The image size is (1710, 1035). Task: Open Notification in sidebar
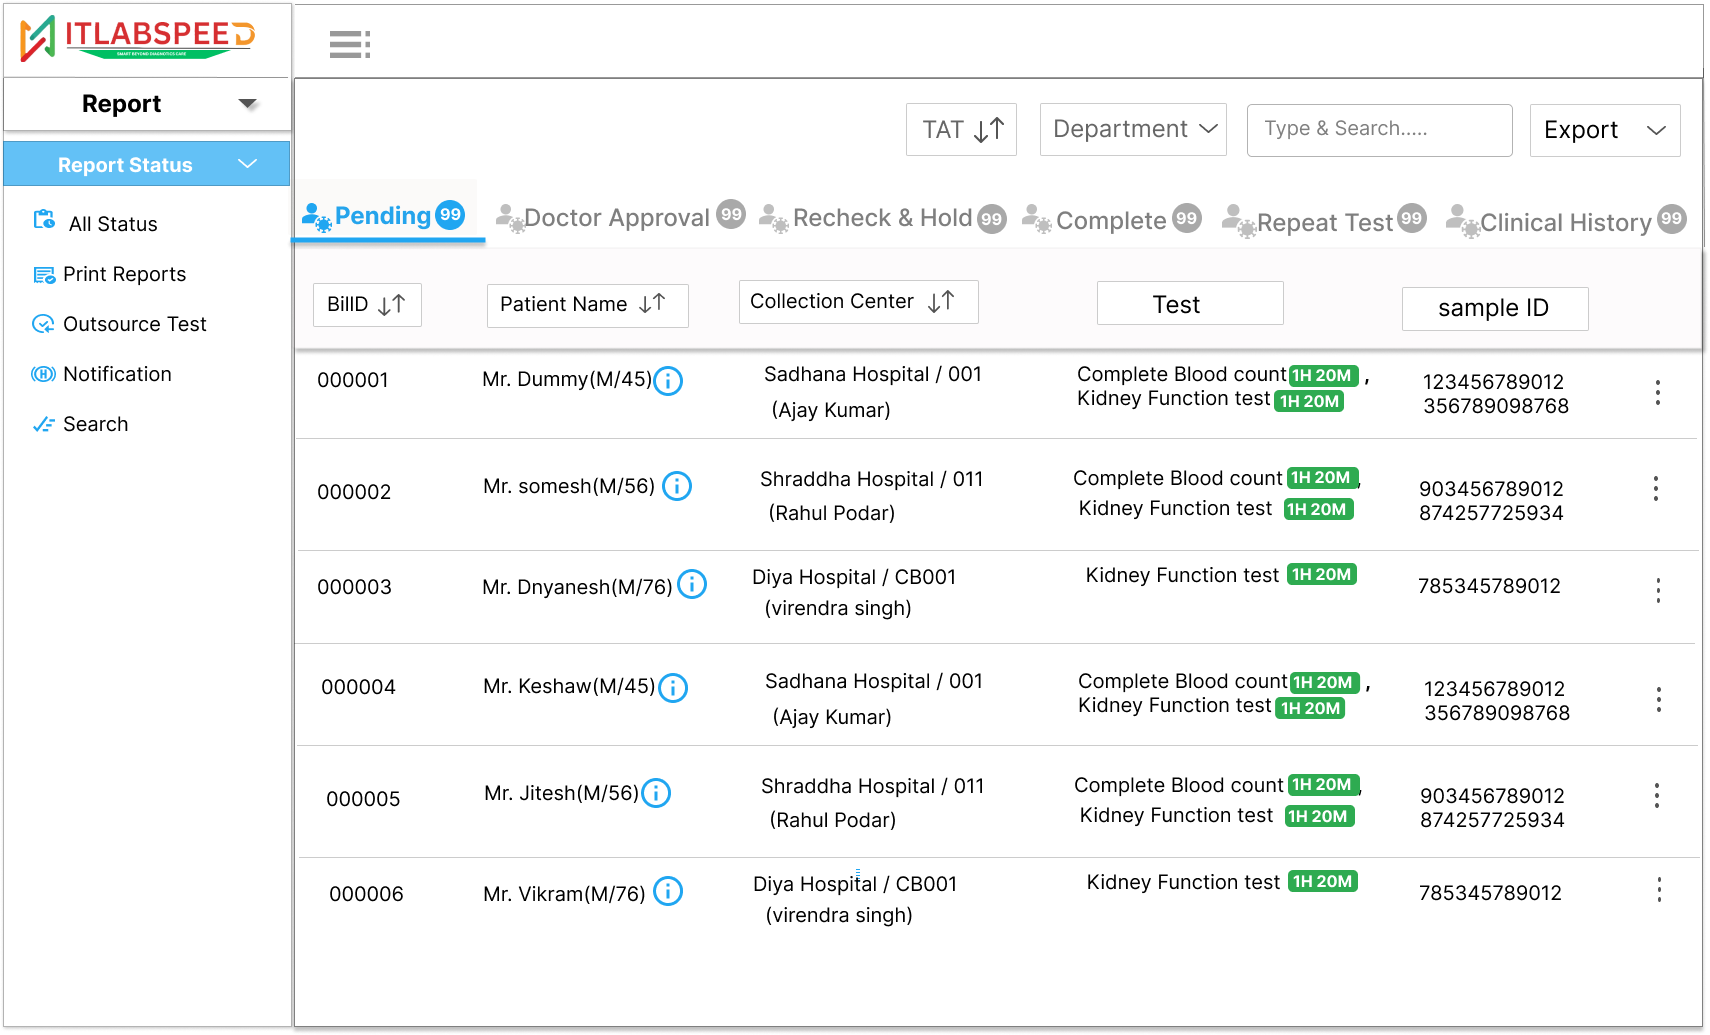(118, 374)
